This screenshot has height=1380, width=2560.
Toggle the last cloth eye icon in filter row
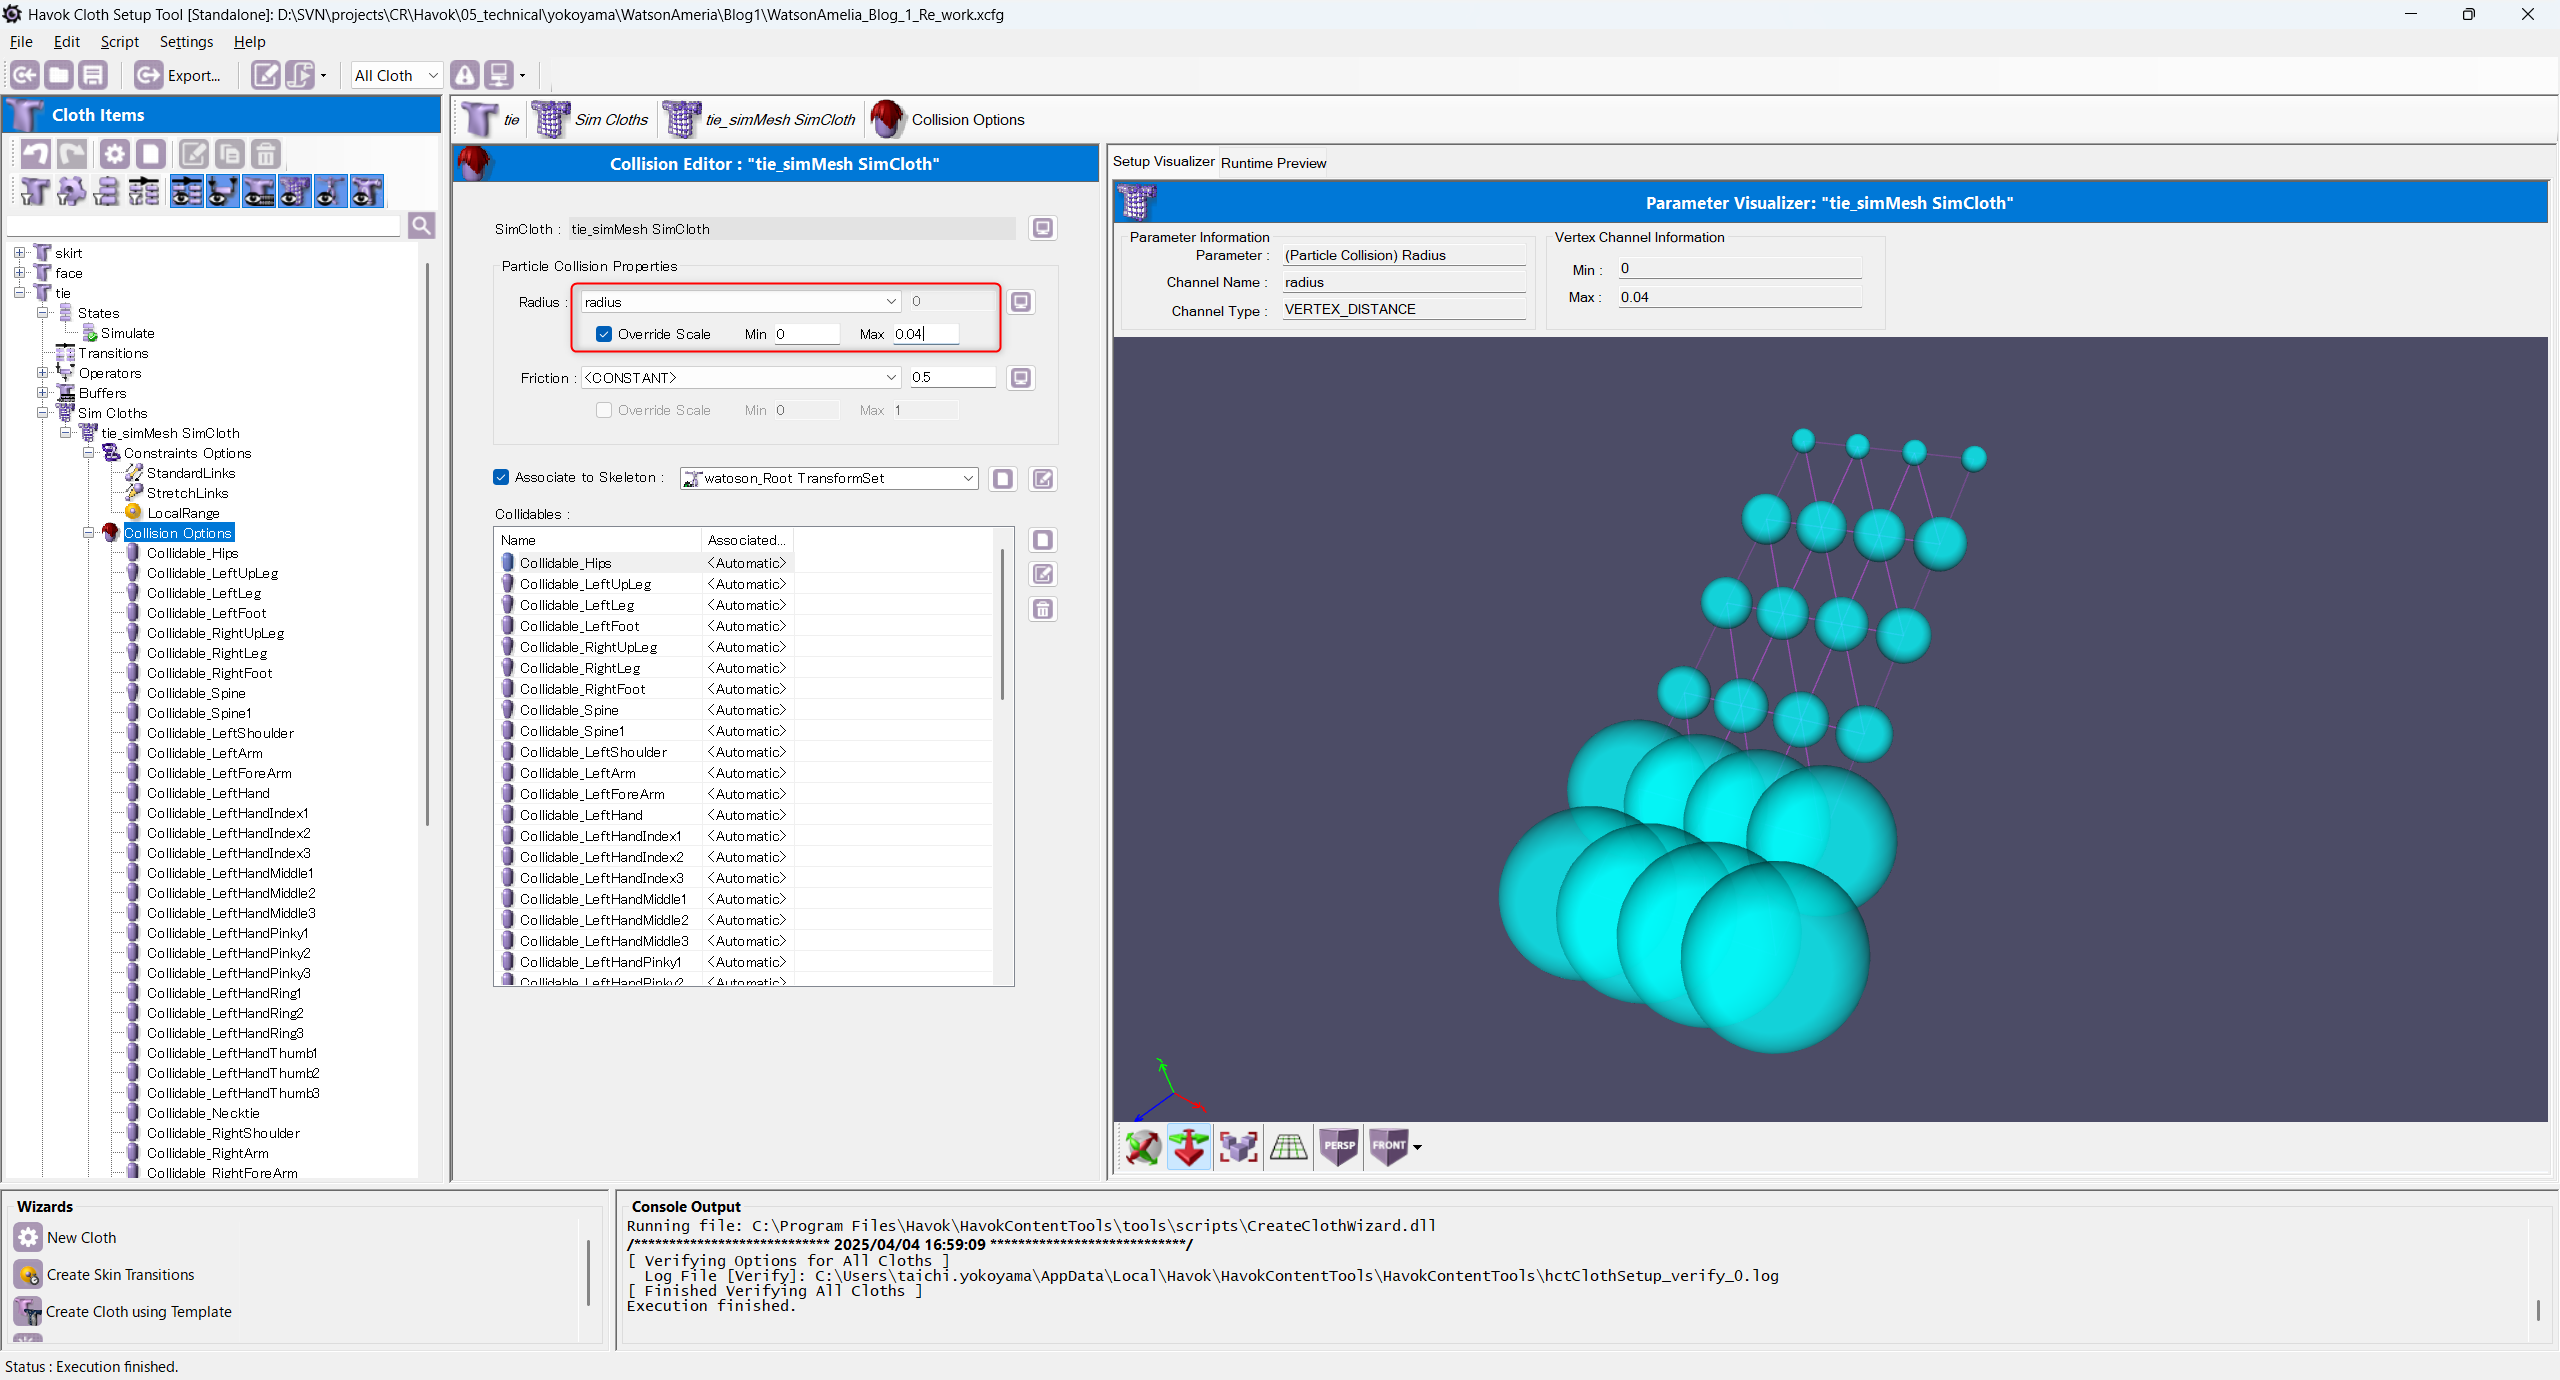pyautogui.click(x=366, y=191)
